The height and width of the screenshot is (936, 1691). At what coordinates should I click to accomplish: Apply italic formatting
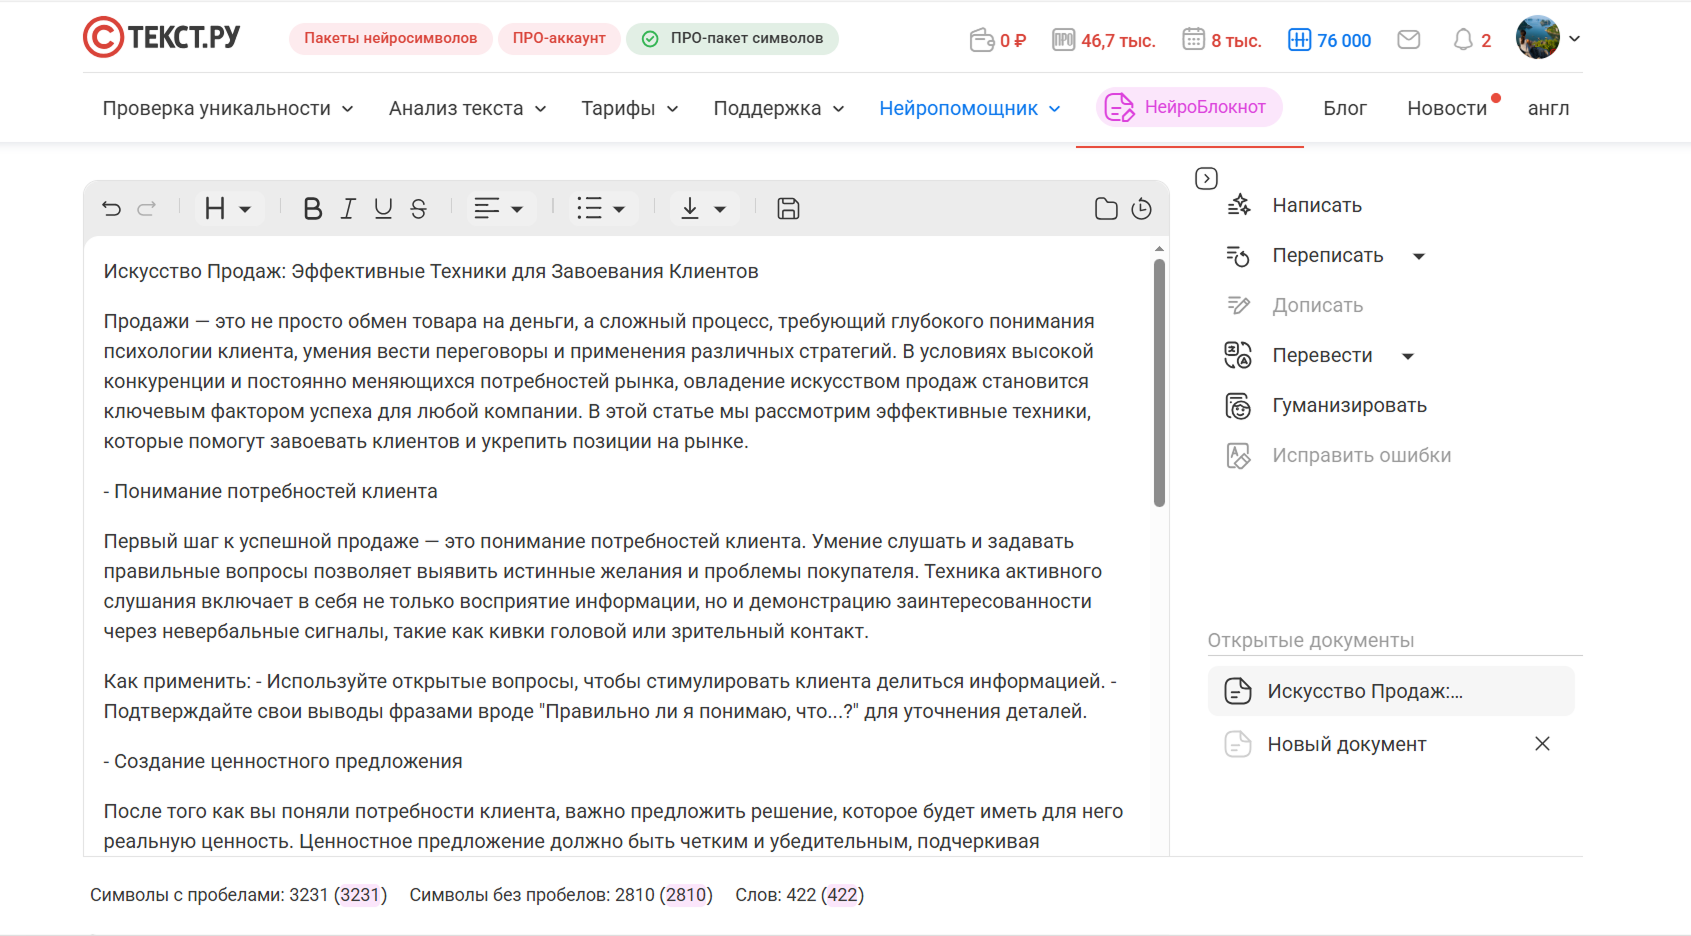click(x=347, y=208)
